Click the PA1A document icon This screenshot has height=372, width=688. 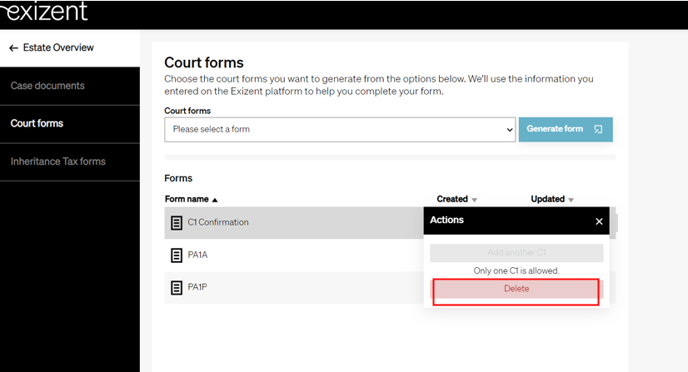coord(176,255)
